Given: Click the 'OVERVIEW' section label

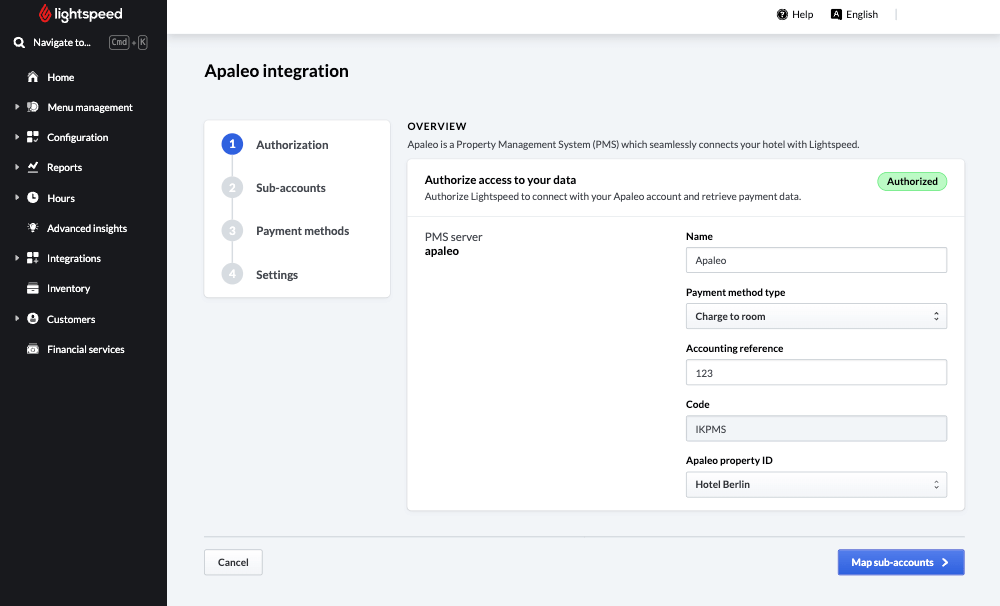Looking at the screenshot, I should (437, 126).
